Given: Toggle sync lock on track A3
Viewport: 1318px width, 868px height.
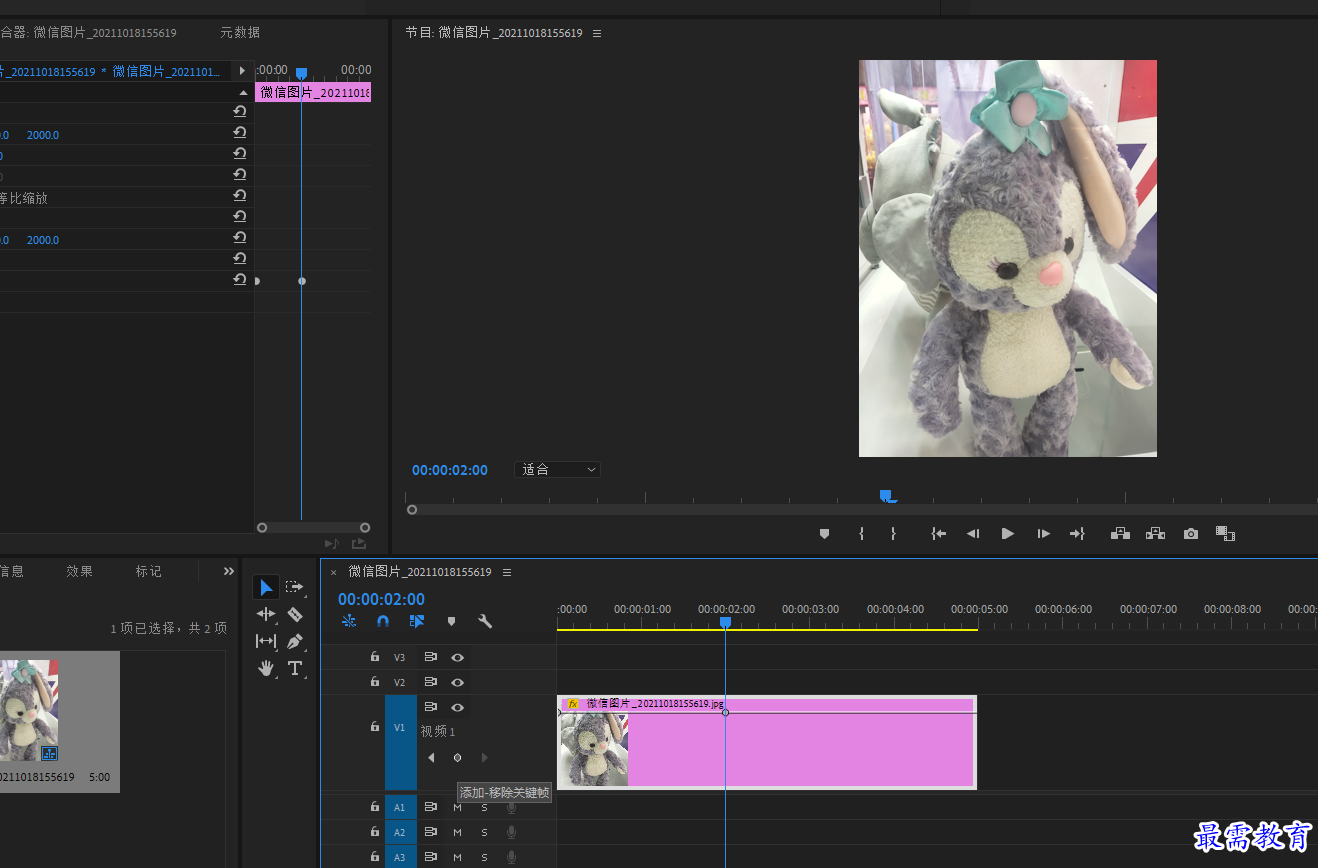Looking at the screenshot, I should [431, 857].
